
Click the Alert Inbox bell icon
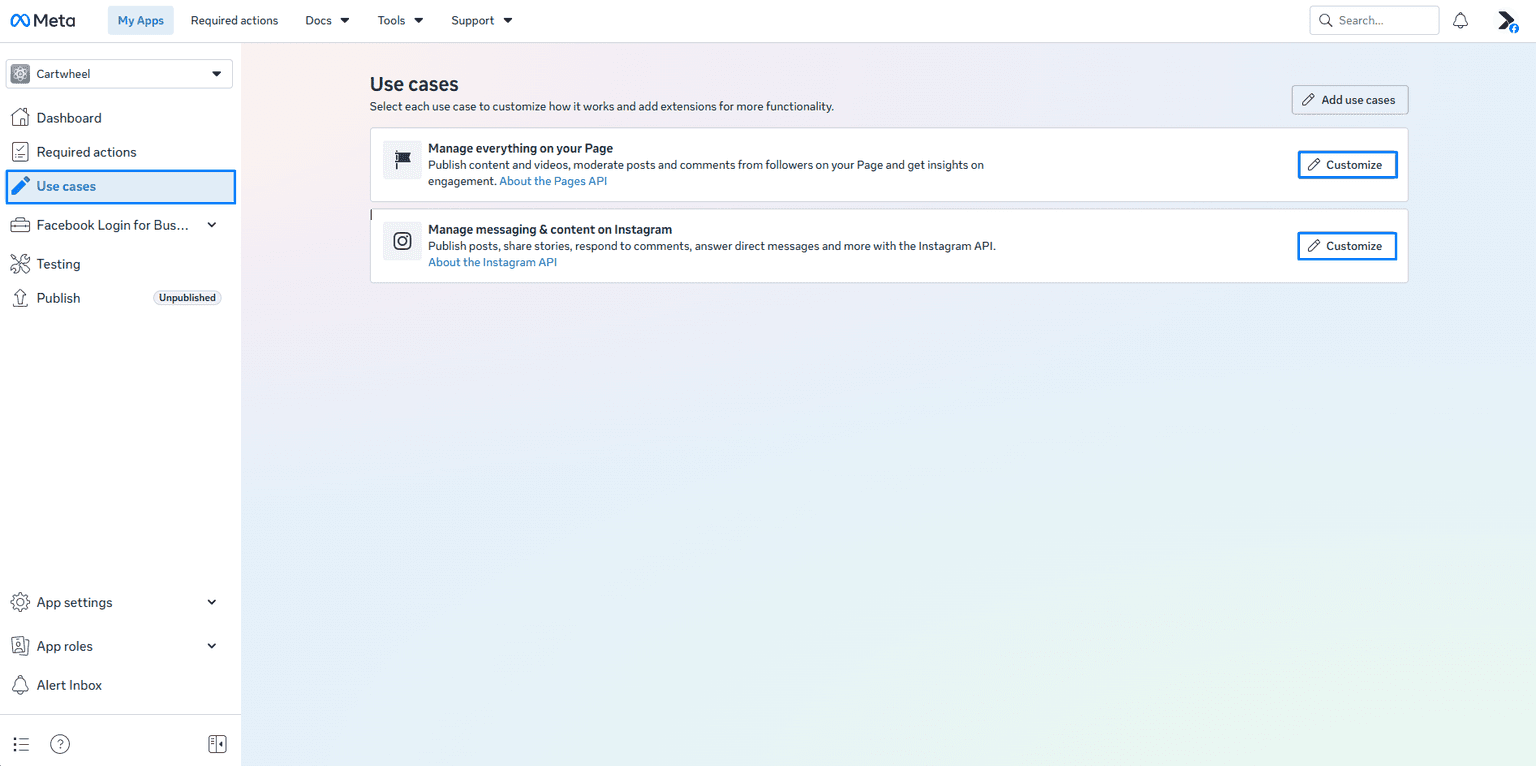(19, 685)
